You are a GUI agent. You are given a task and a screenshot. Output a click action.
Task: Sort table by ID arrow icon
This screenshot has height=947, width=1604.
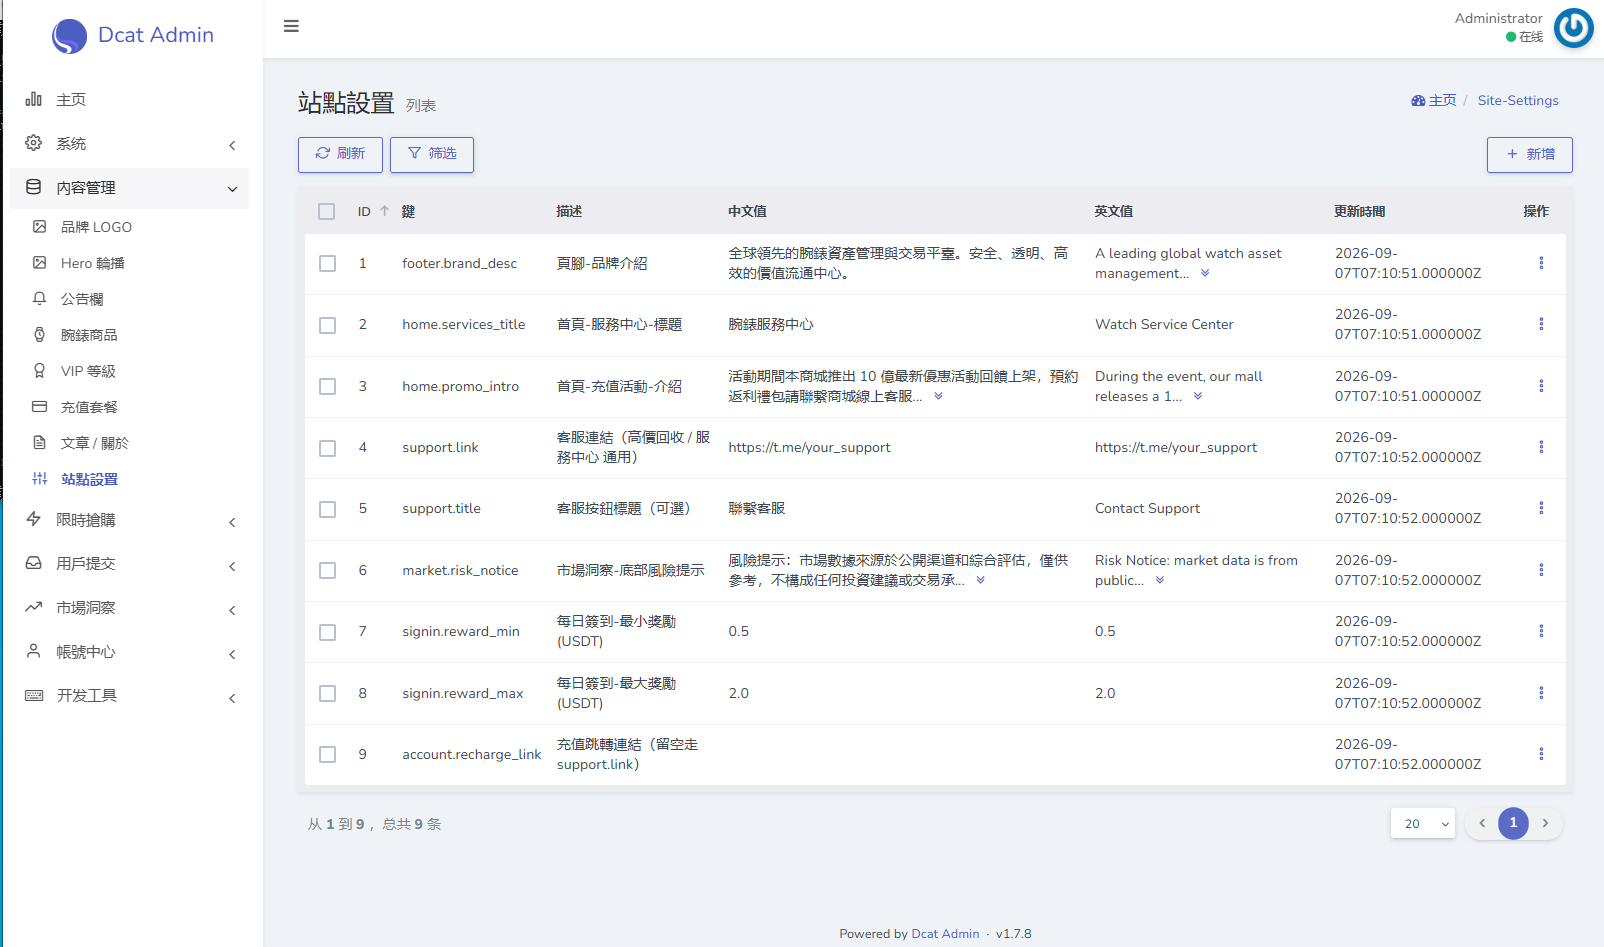point(384,211)
